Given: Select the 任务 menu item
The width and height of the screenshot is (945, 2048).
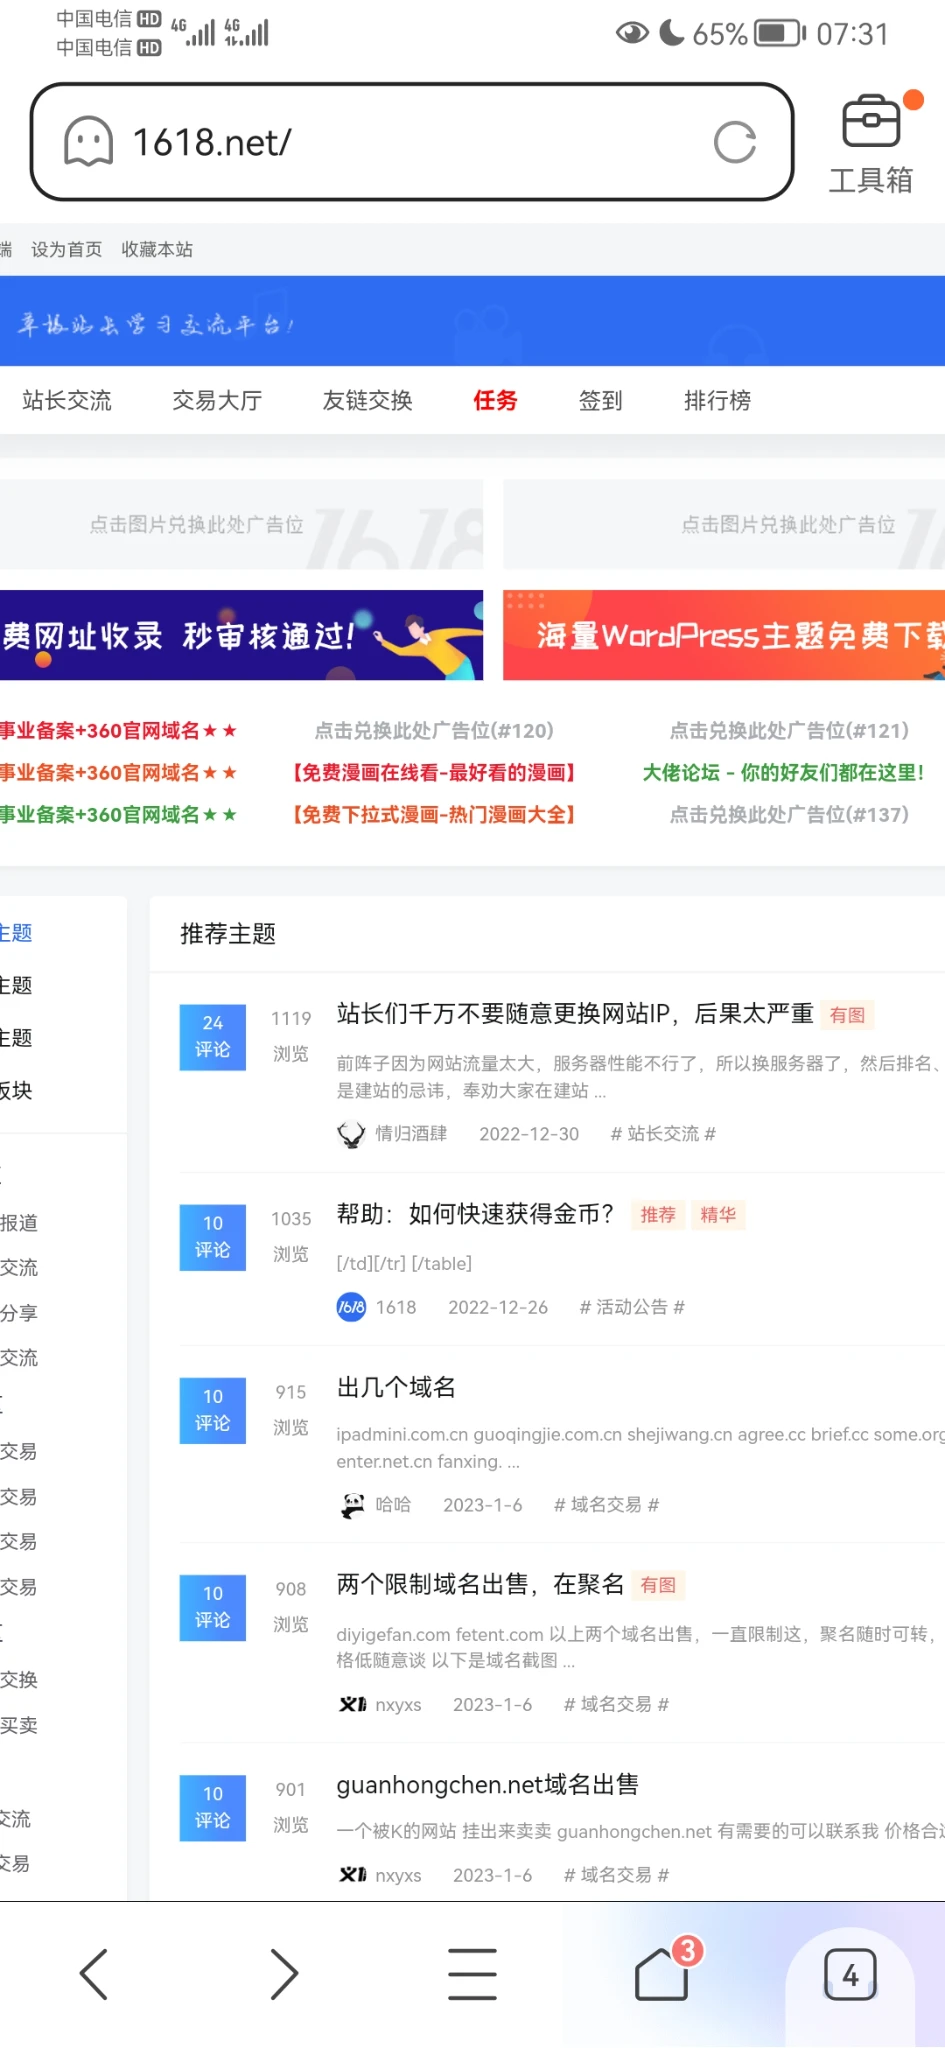Looking at the screenshot, I should [495, 401].
